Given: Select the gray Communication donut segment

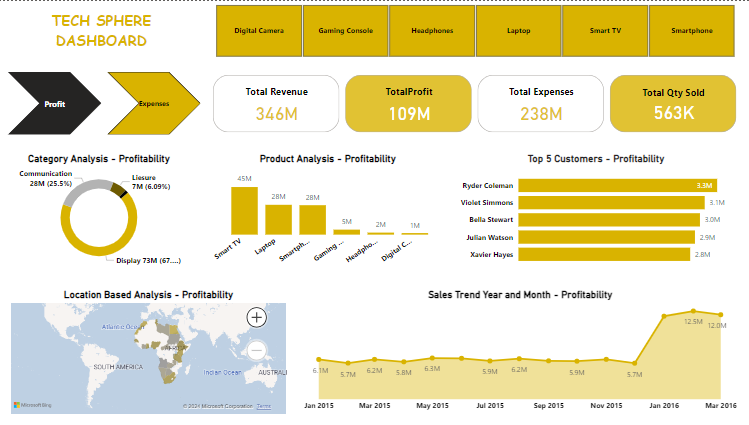Looking at the screenshot, I should (x=84, y=188).
